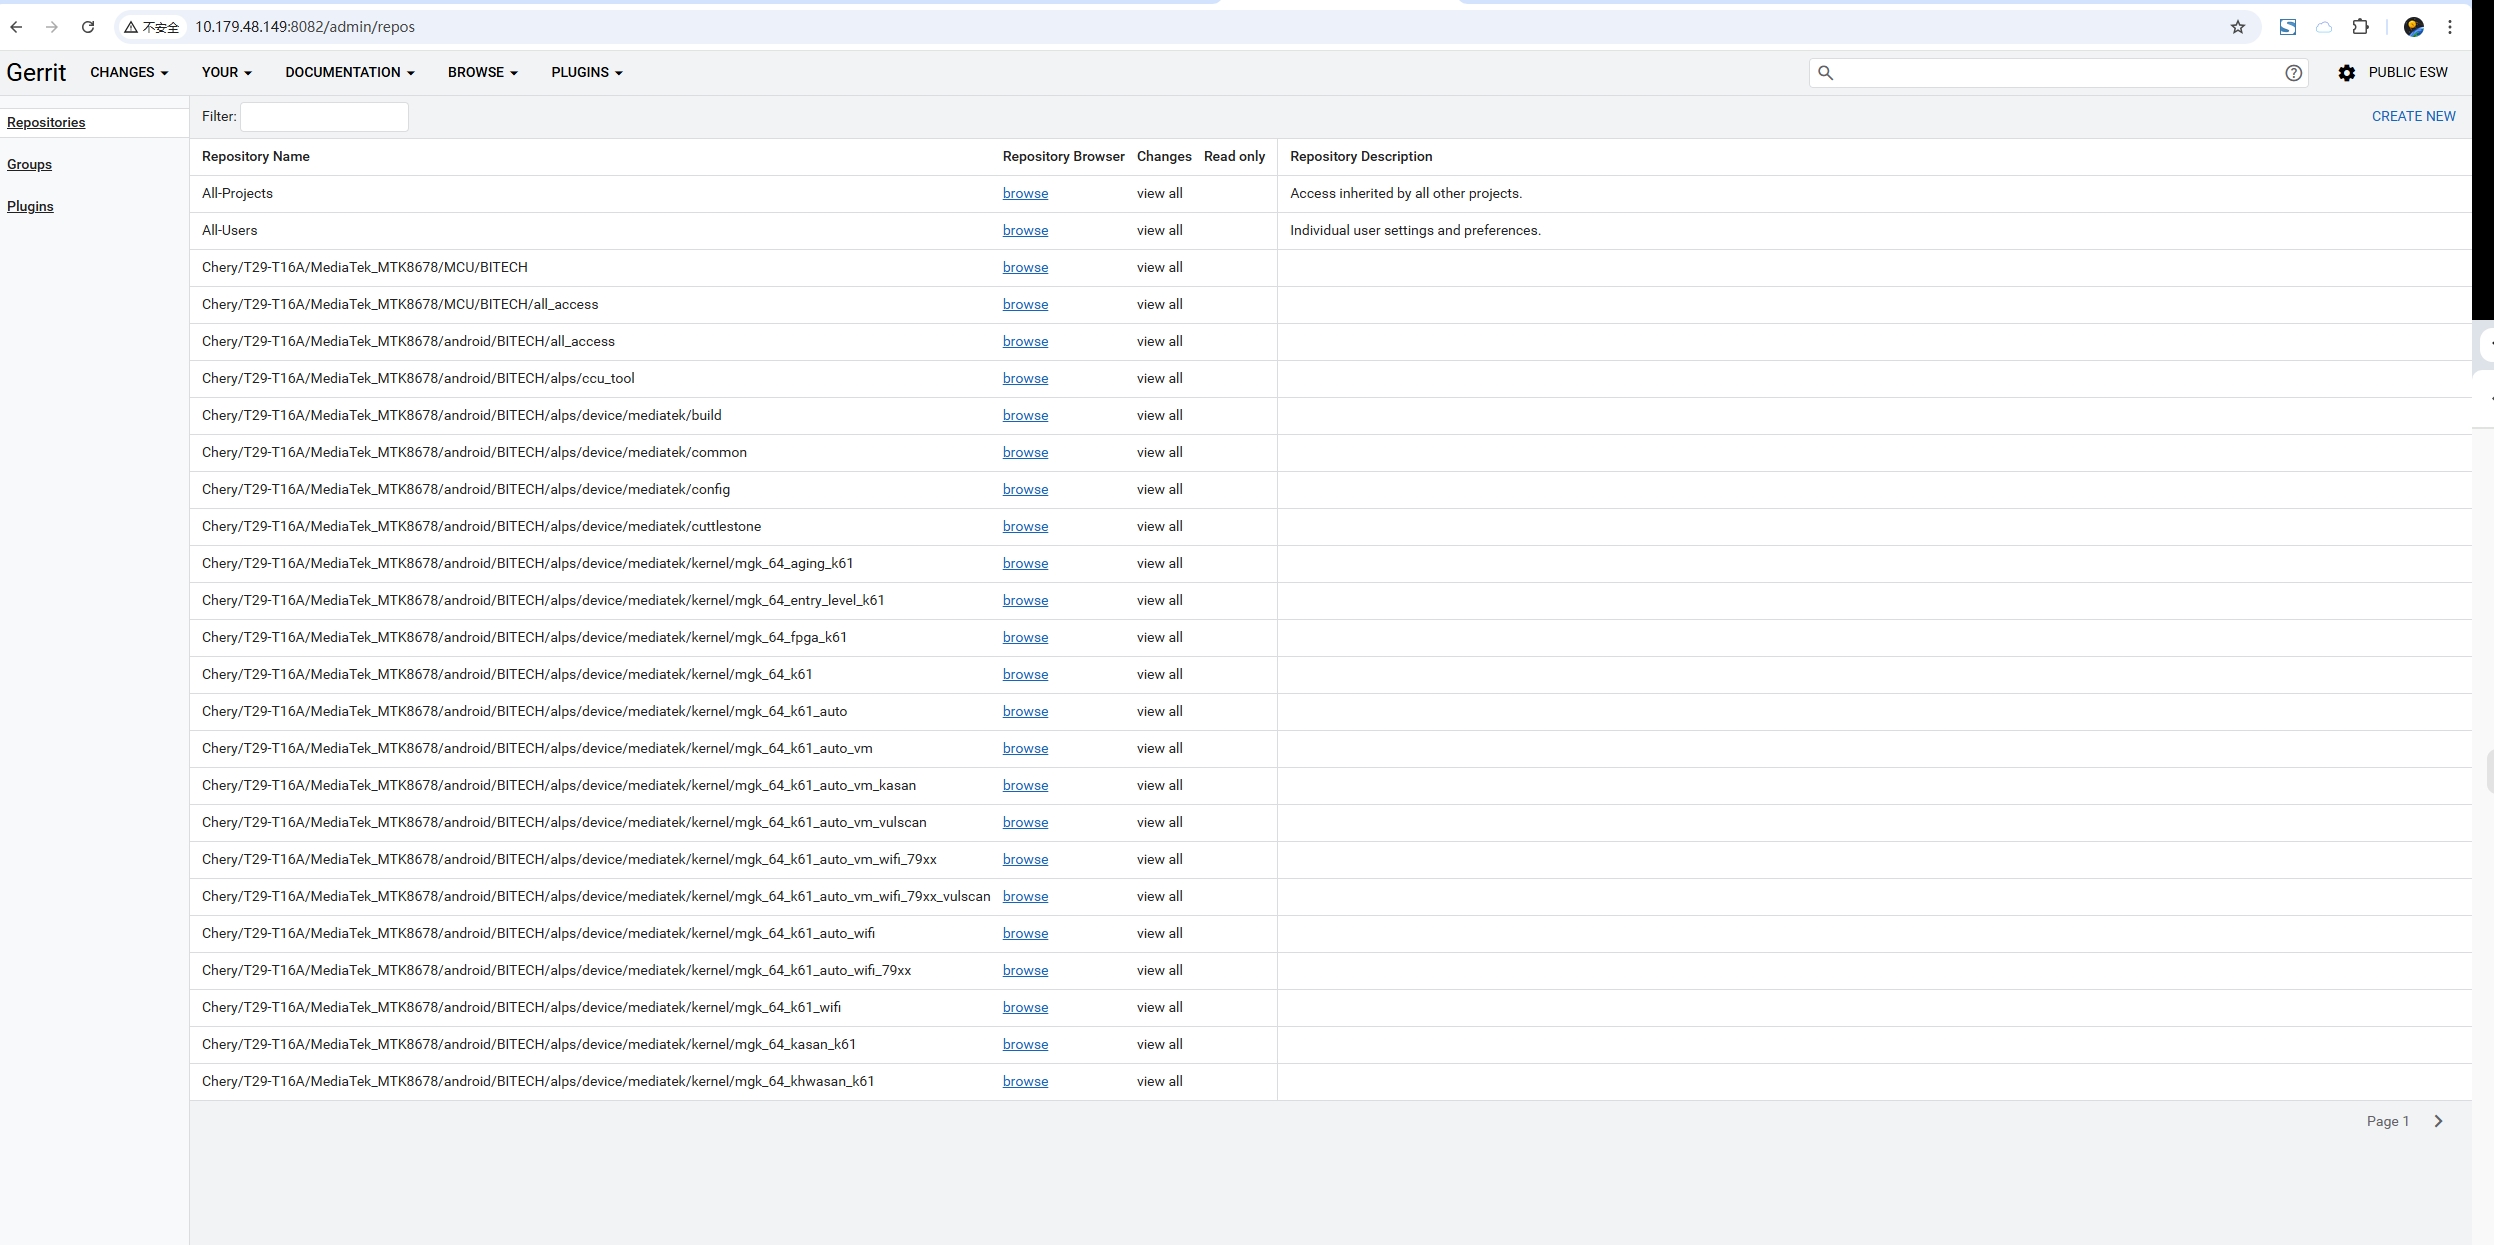The height and width of the screenshot is (1245, 2494).
Task: Open the browser extensions puzzle icon
Action: 2360,27
